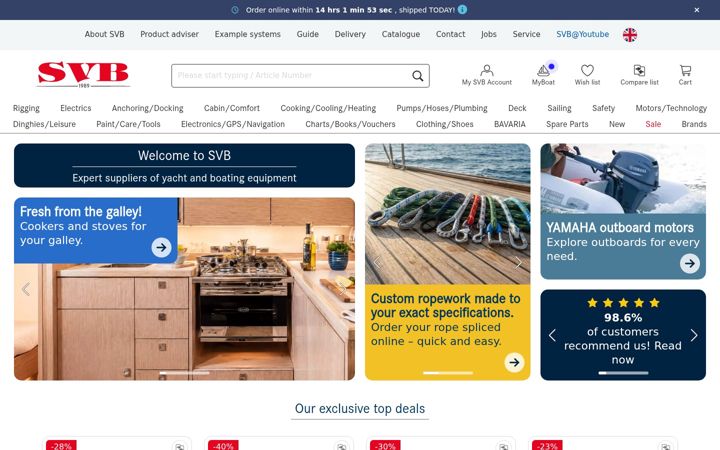Open the Service link
Image resolution: width=720 pixels, height=450 pixels.
click(526, 34)
